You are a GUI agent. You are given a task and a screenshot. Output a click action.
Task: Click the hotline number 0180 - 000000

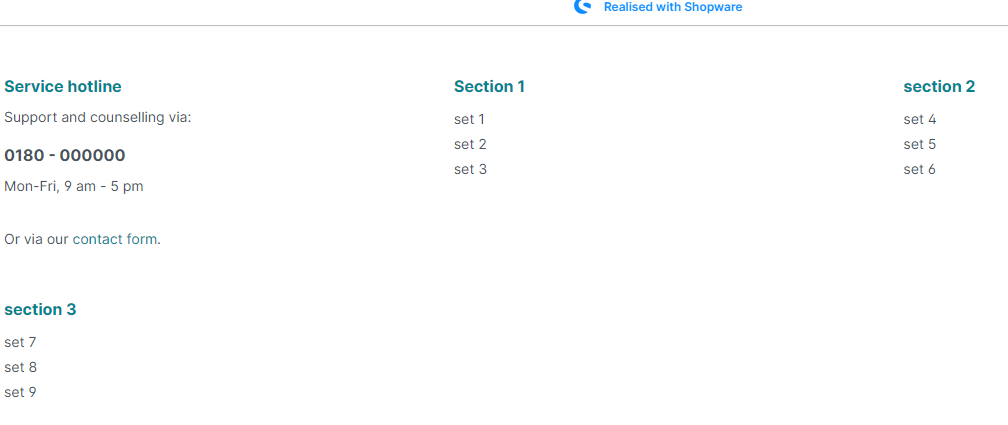[x=65, y=156]
